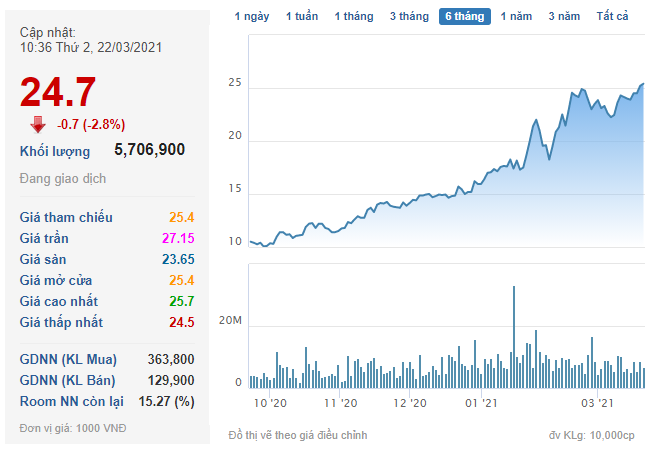
Task: Click the Giá cao nhất value 25.7
Action: coord(181,301)
